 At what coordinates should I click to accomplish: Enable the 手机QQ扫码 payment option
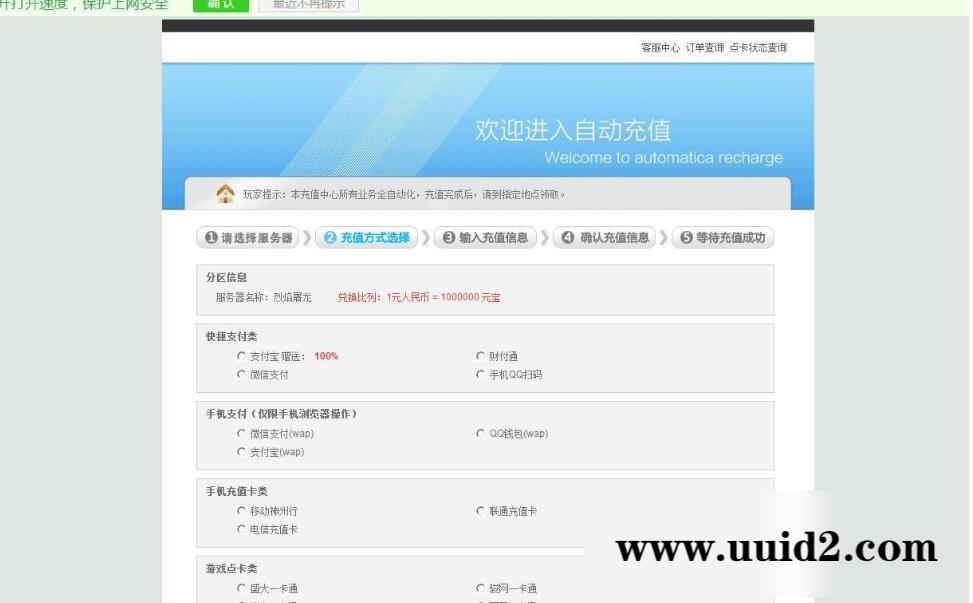[481, 374]
